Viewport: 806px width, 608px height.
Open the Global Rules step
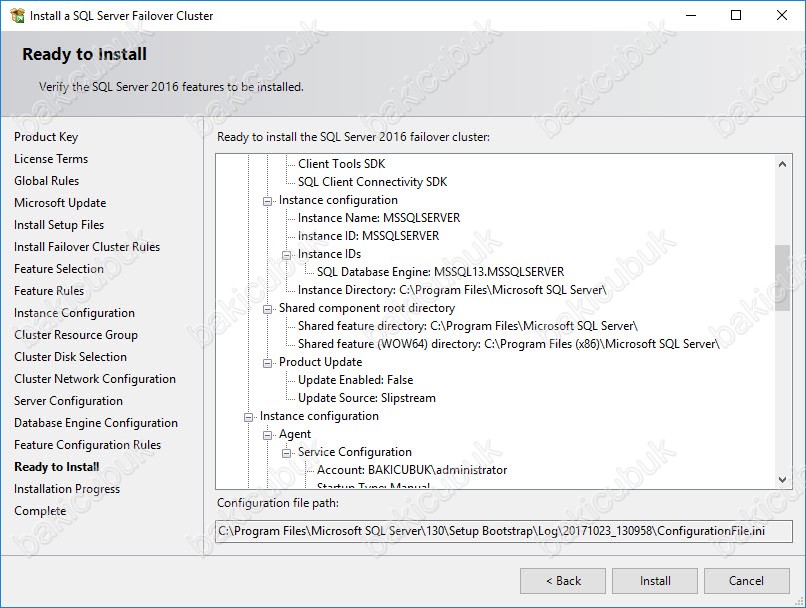pos(46,181)
